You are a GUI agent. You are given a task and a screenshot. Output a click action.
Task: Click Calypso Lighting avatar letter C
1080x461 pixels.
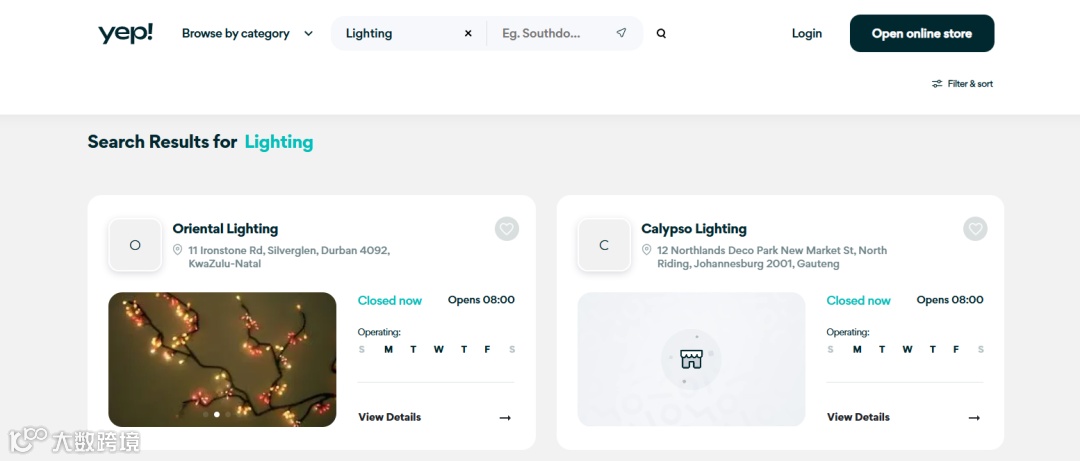point(604,245)
